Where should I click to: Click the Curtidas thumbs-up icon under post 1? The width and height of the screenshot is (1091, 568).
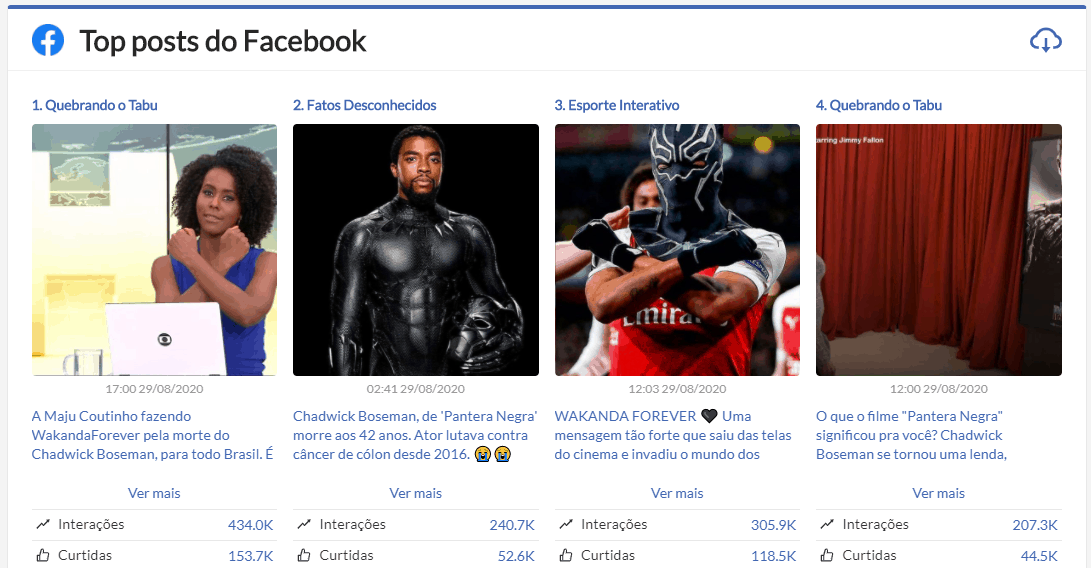[x=43, y=555]
